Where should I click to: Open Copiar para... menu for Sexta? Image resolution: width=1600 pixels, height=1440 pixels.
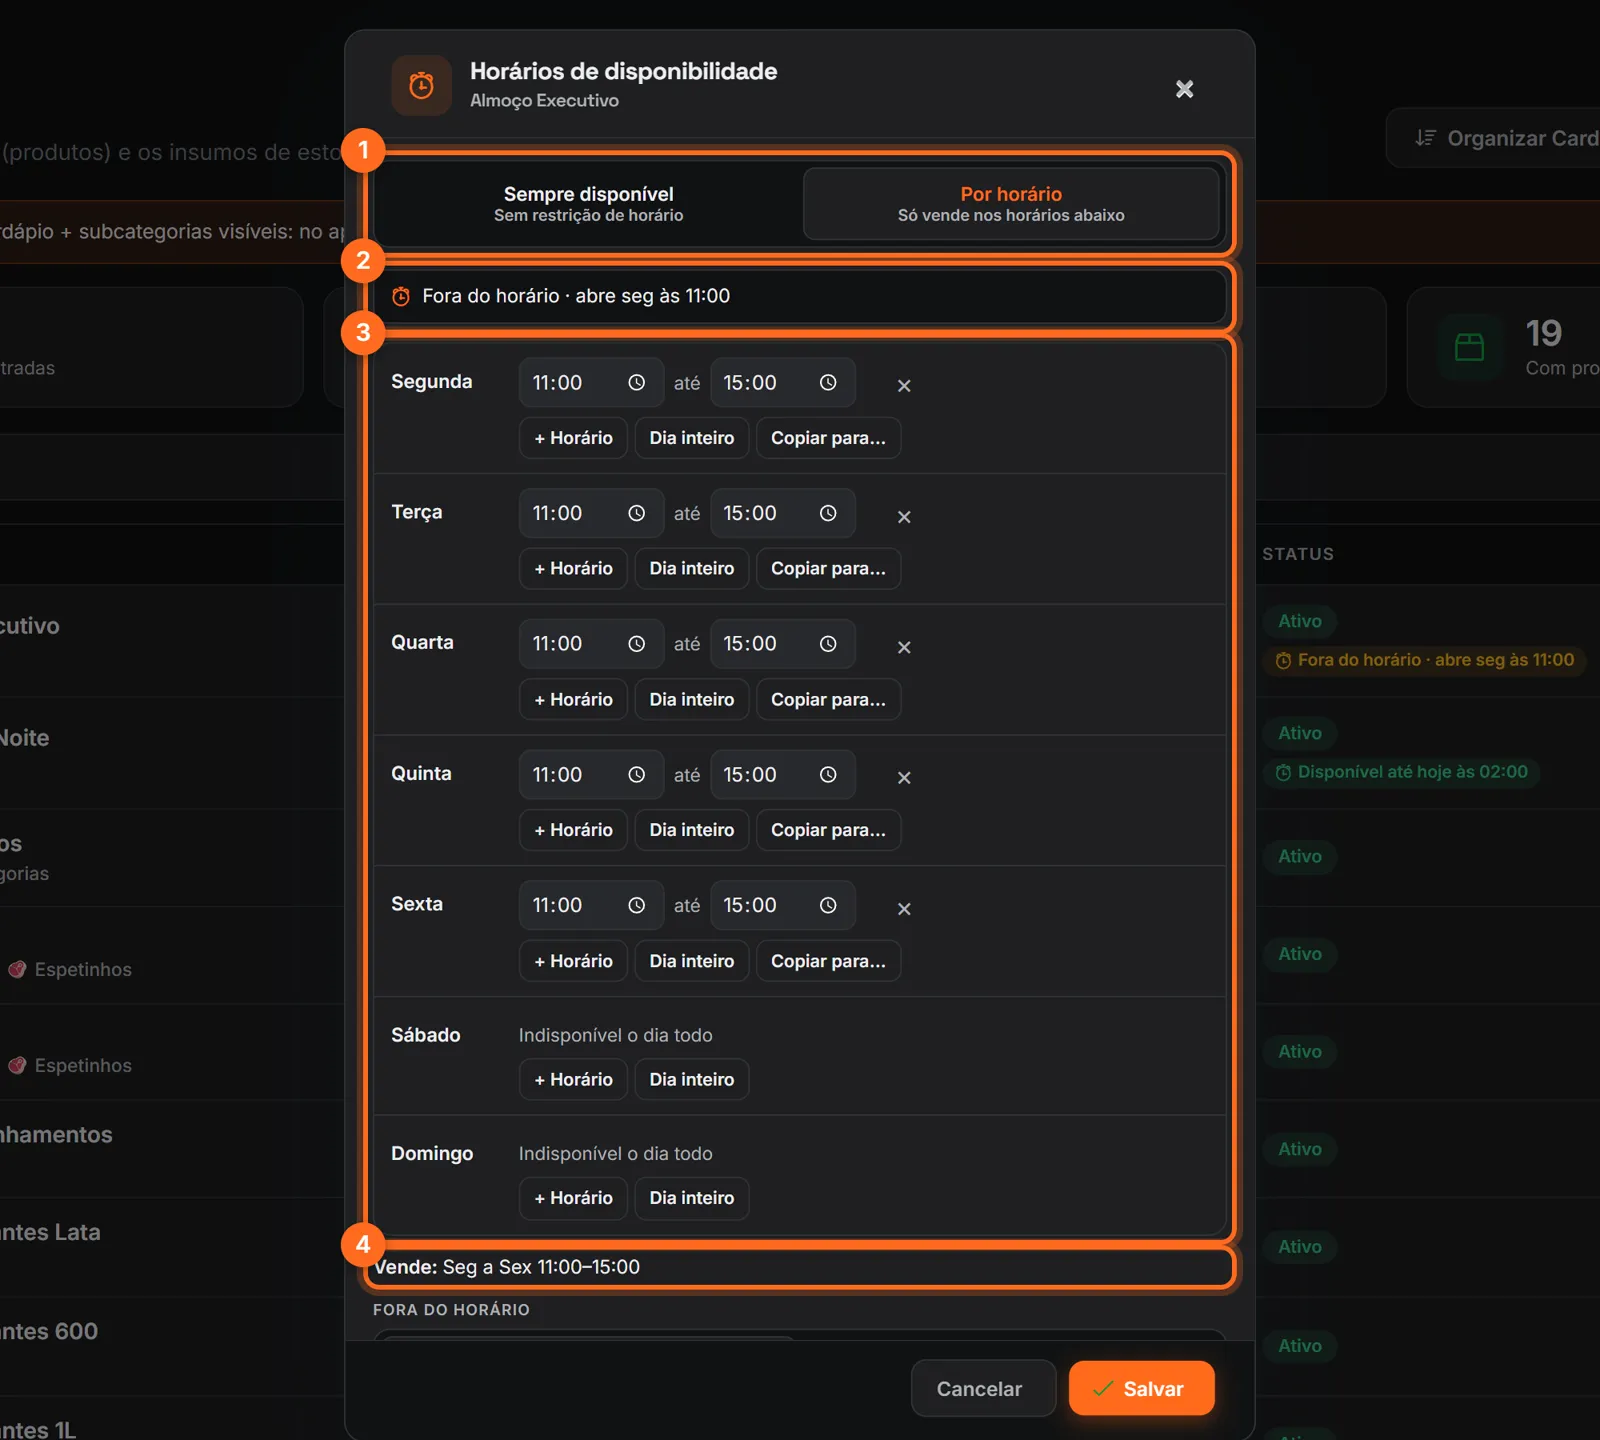(828, 961)
